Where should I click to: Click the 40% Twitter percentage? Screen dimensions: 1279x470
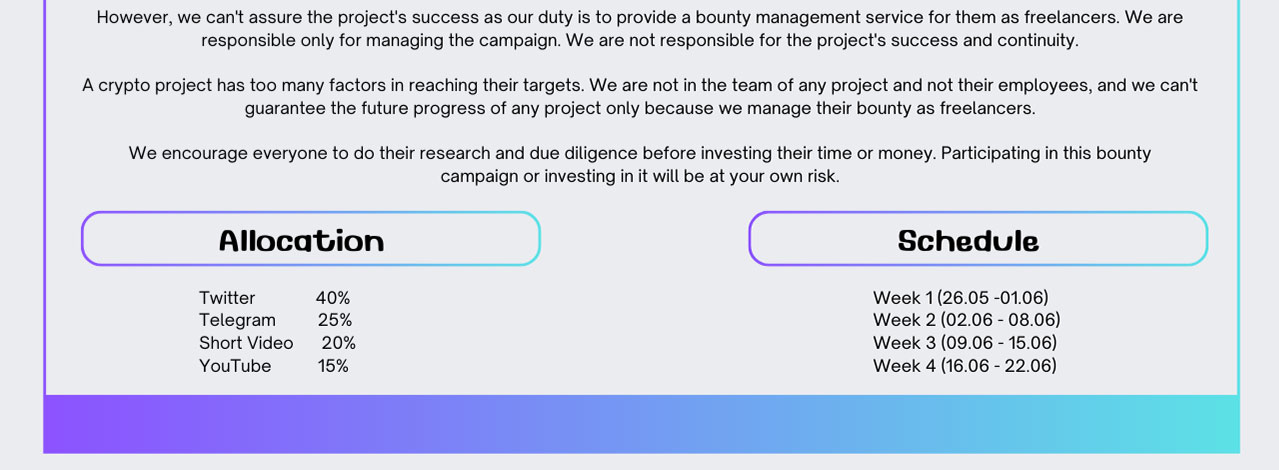(333, 298)
